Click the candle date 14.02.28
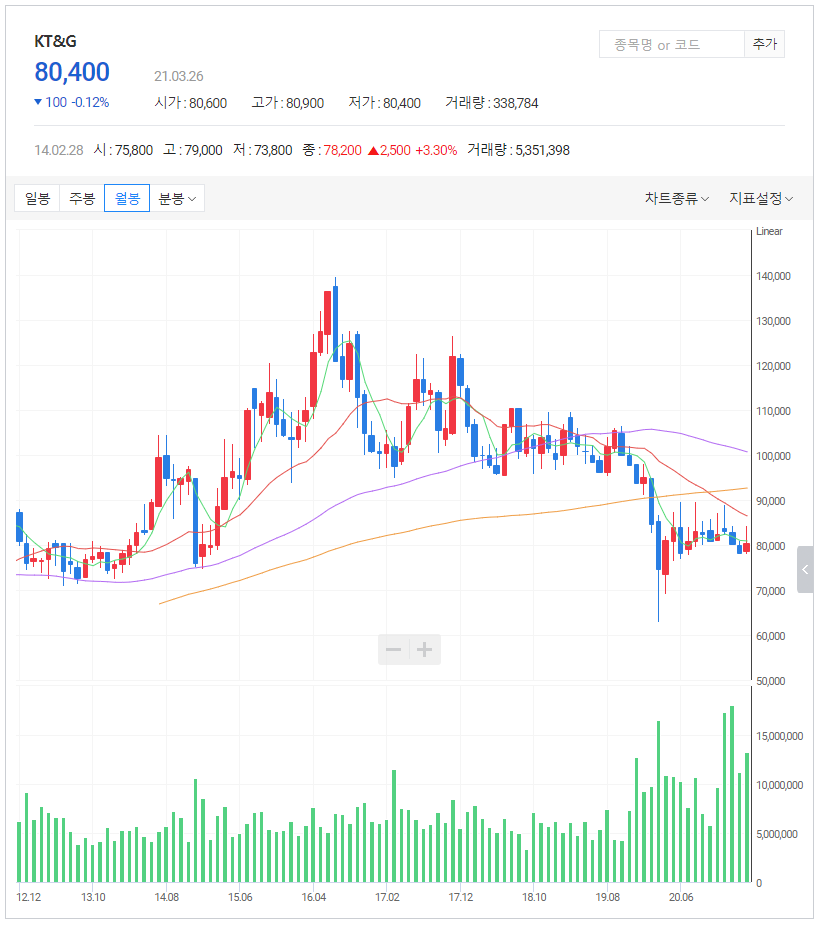Screen dimensions: 821x927 (59, 150)
